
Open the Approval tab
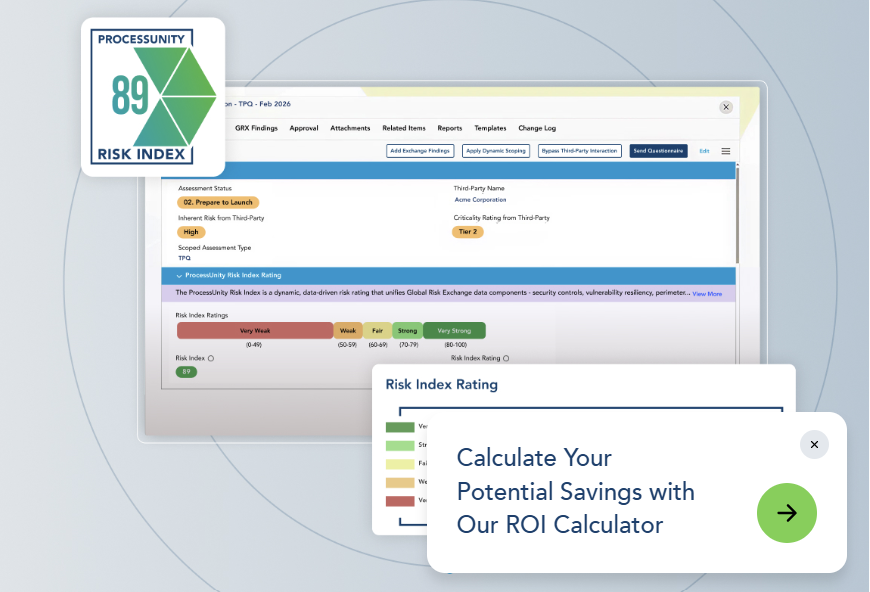pyautogui.click(x=304, y=128)
